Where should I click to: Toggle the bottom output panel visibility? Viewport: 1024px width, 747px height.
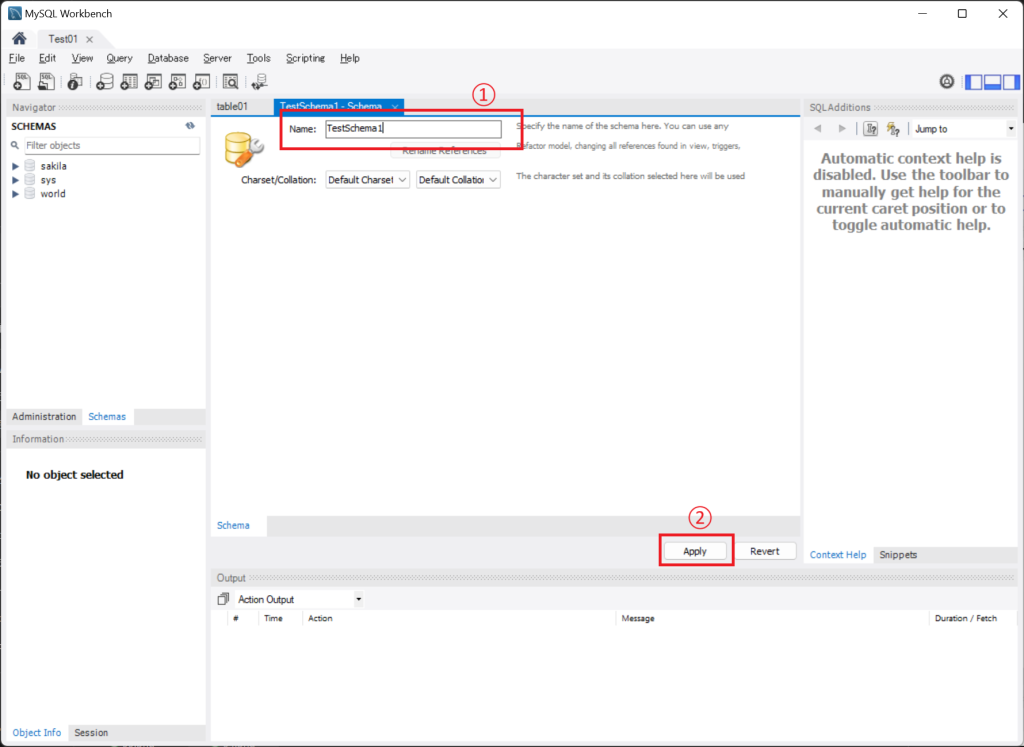pos(990,82)
